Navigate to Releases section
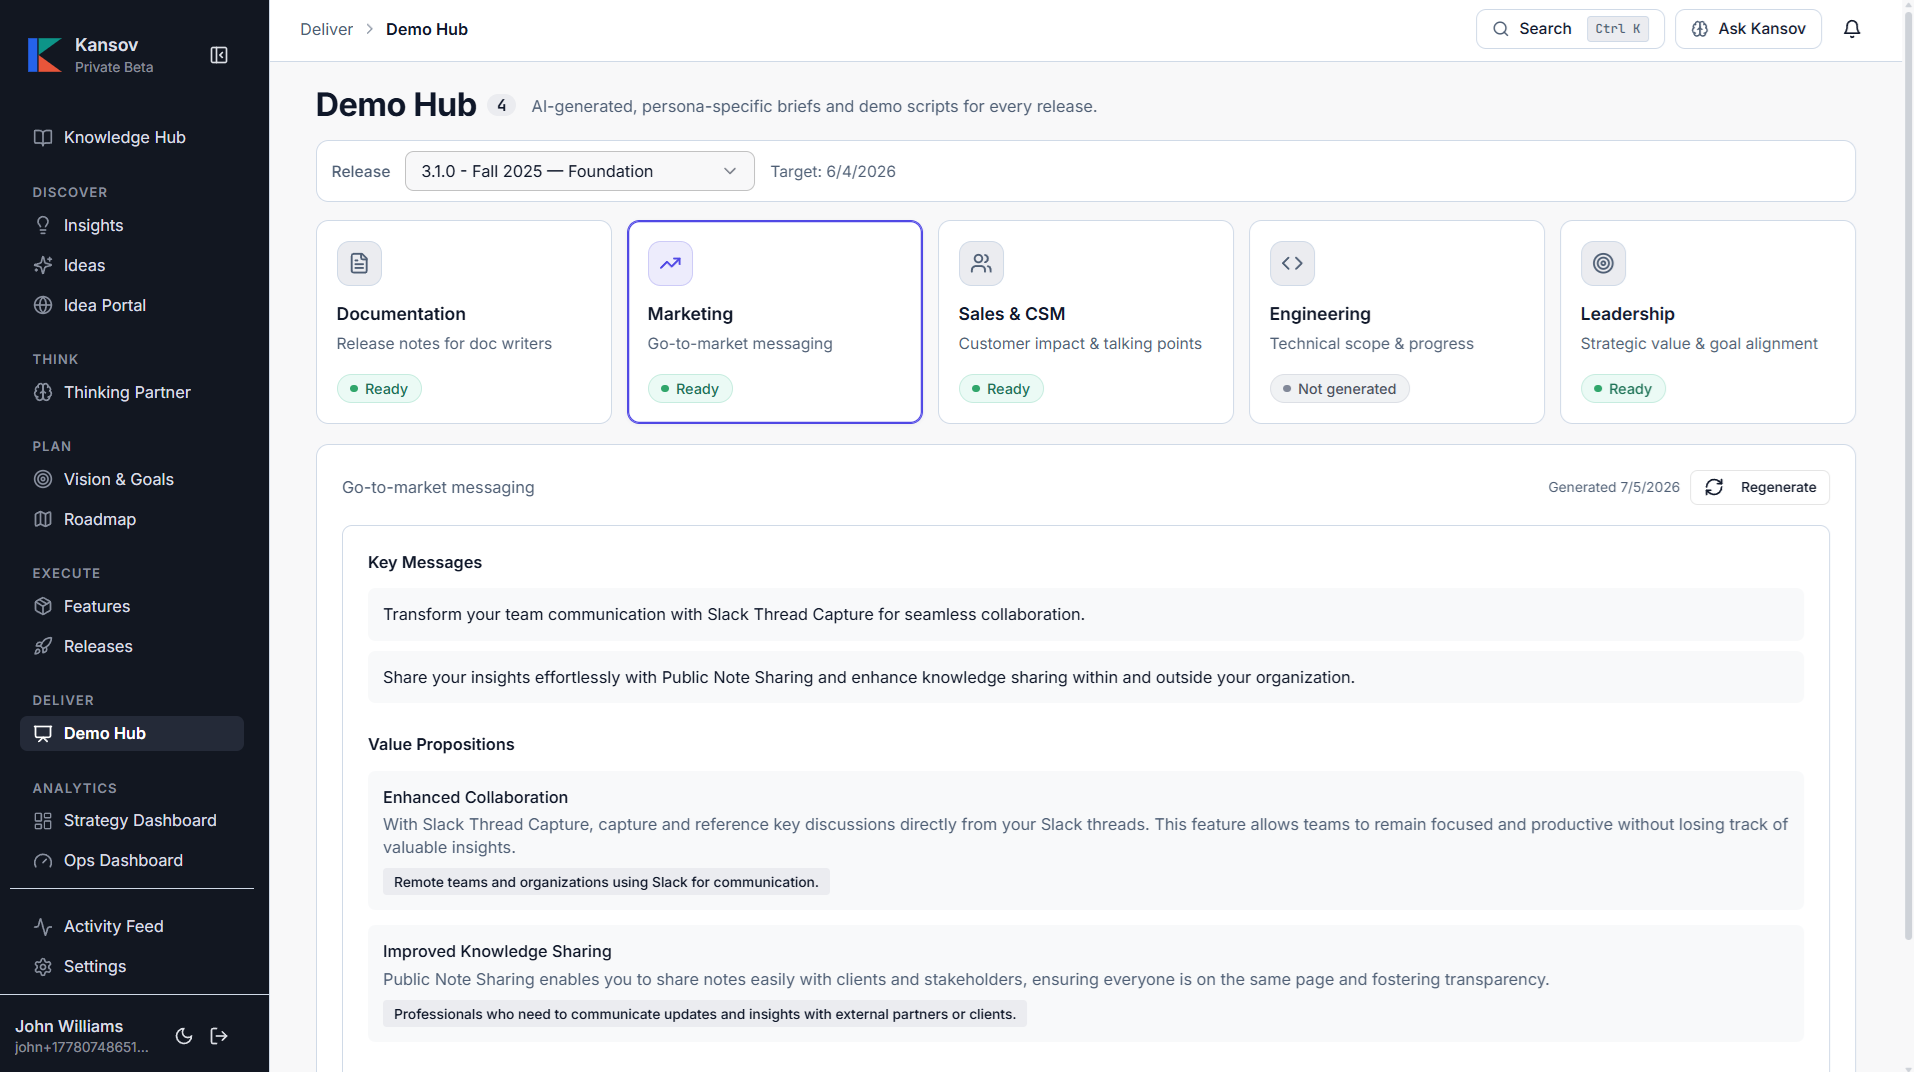 pos(132,647)
